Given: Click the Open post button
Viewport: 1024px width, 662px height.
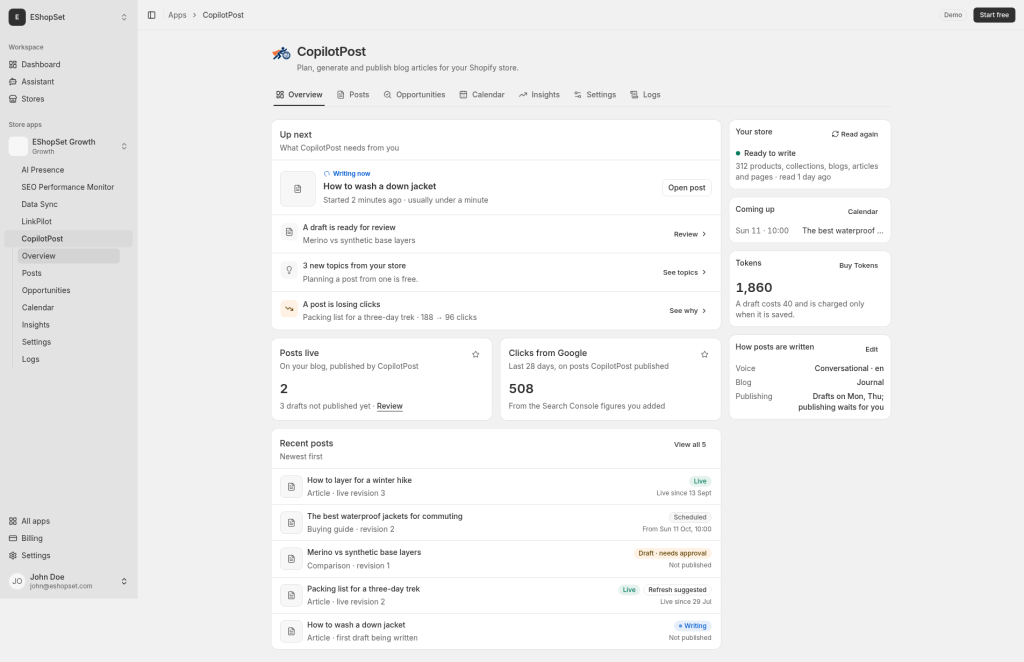Looking at the screenshot, I should tap(686, 188).
